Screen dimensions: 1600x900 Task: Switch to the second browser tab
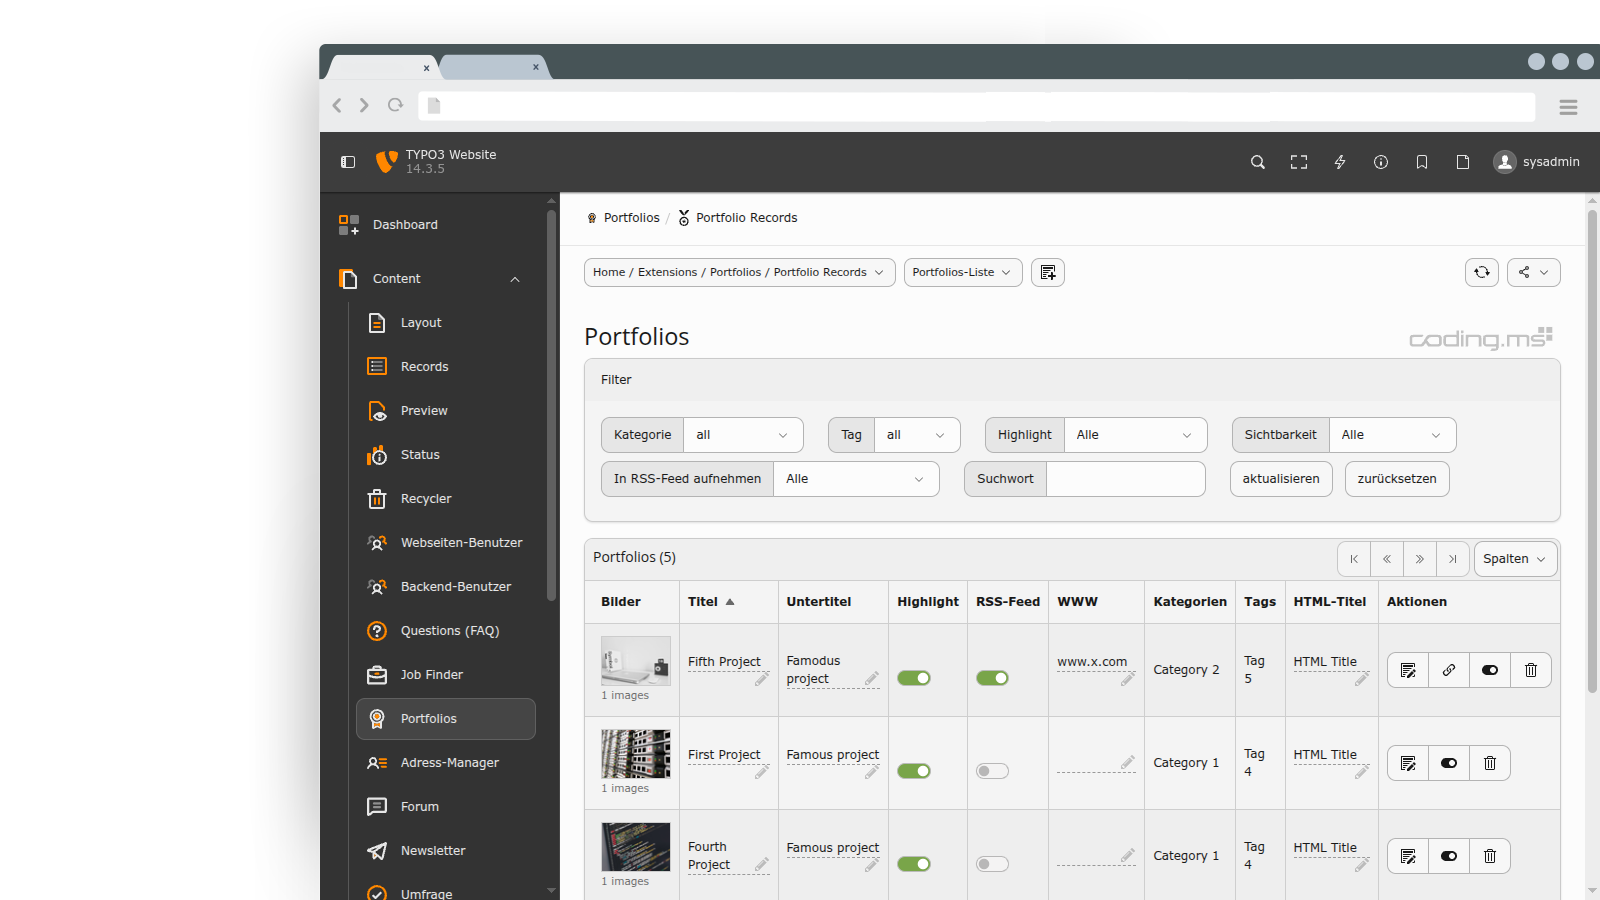point(494,67)
